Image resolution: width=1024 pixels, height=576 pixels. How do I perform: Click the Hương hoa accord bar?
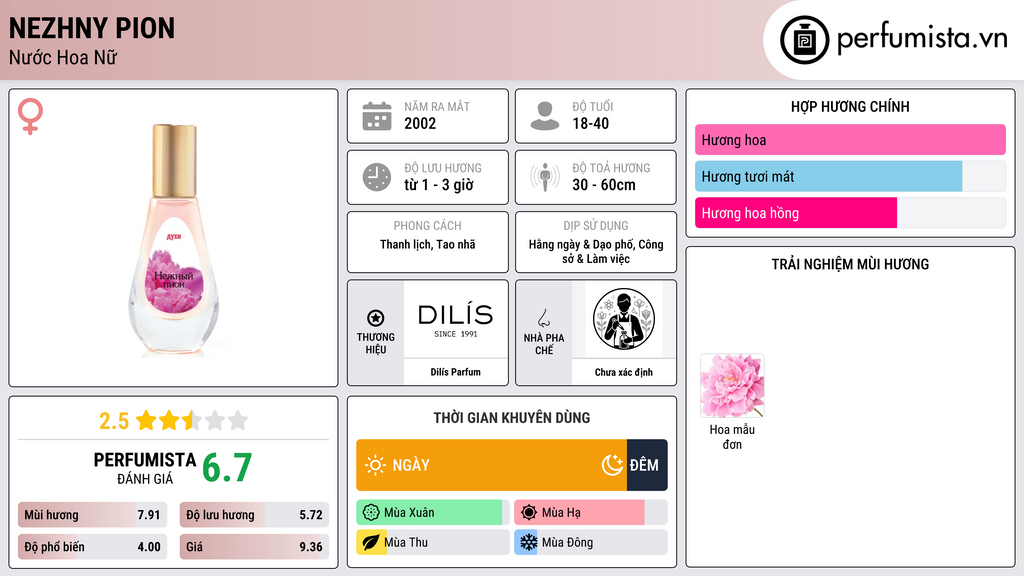850,140
